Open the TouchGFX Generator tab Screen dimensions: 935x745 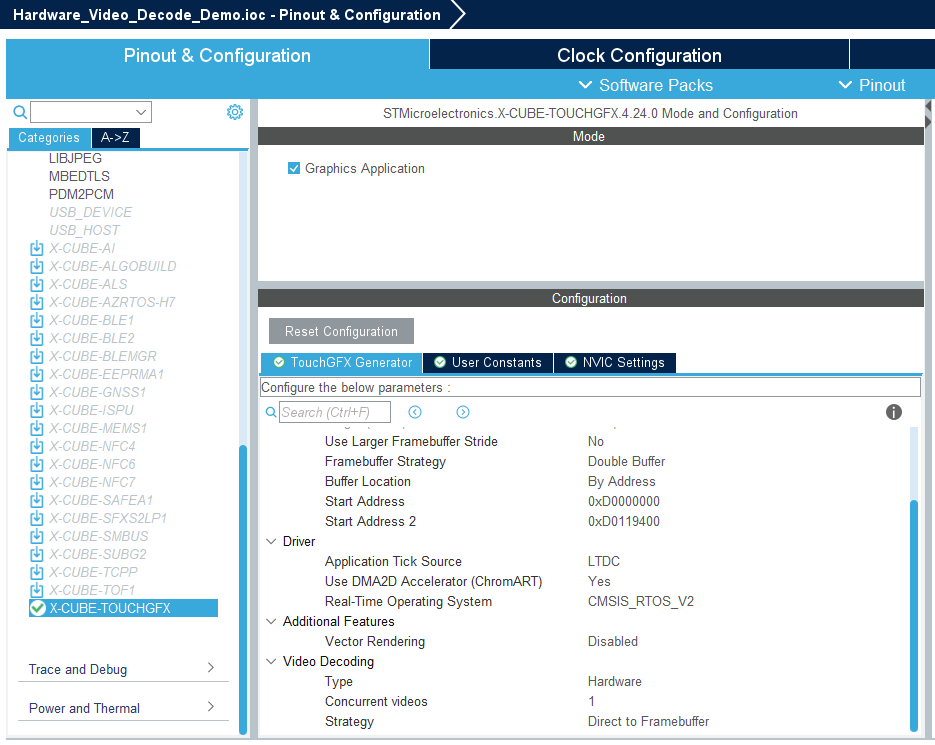coord(342,363)
